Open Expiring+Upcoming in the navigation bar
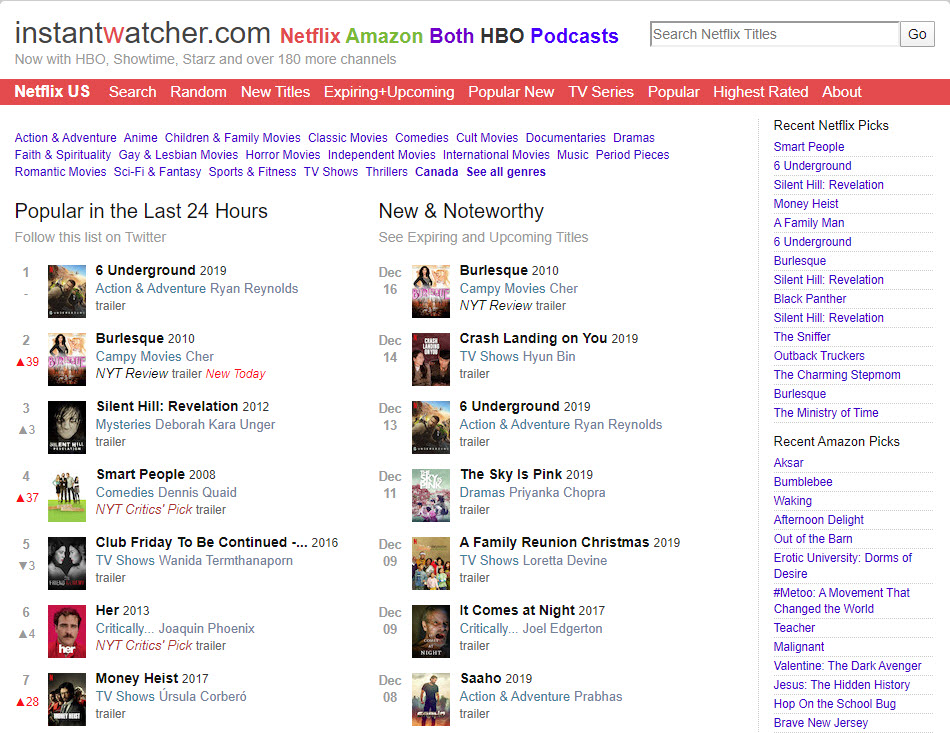The height and width of the screenshot is (733, 950). pyautogui.click(x=389, y=92)
